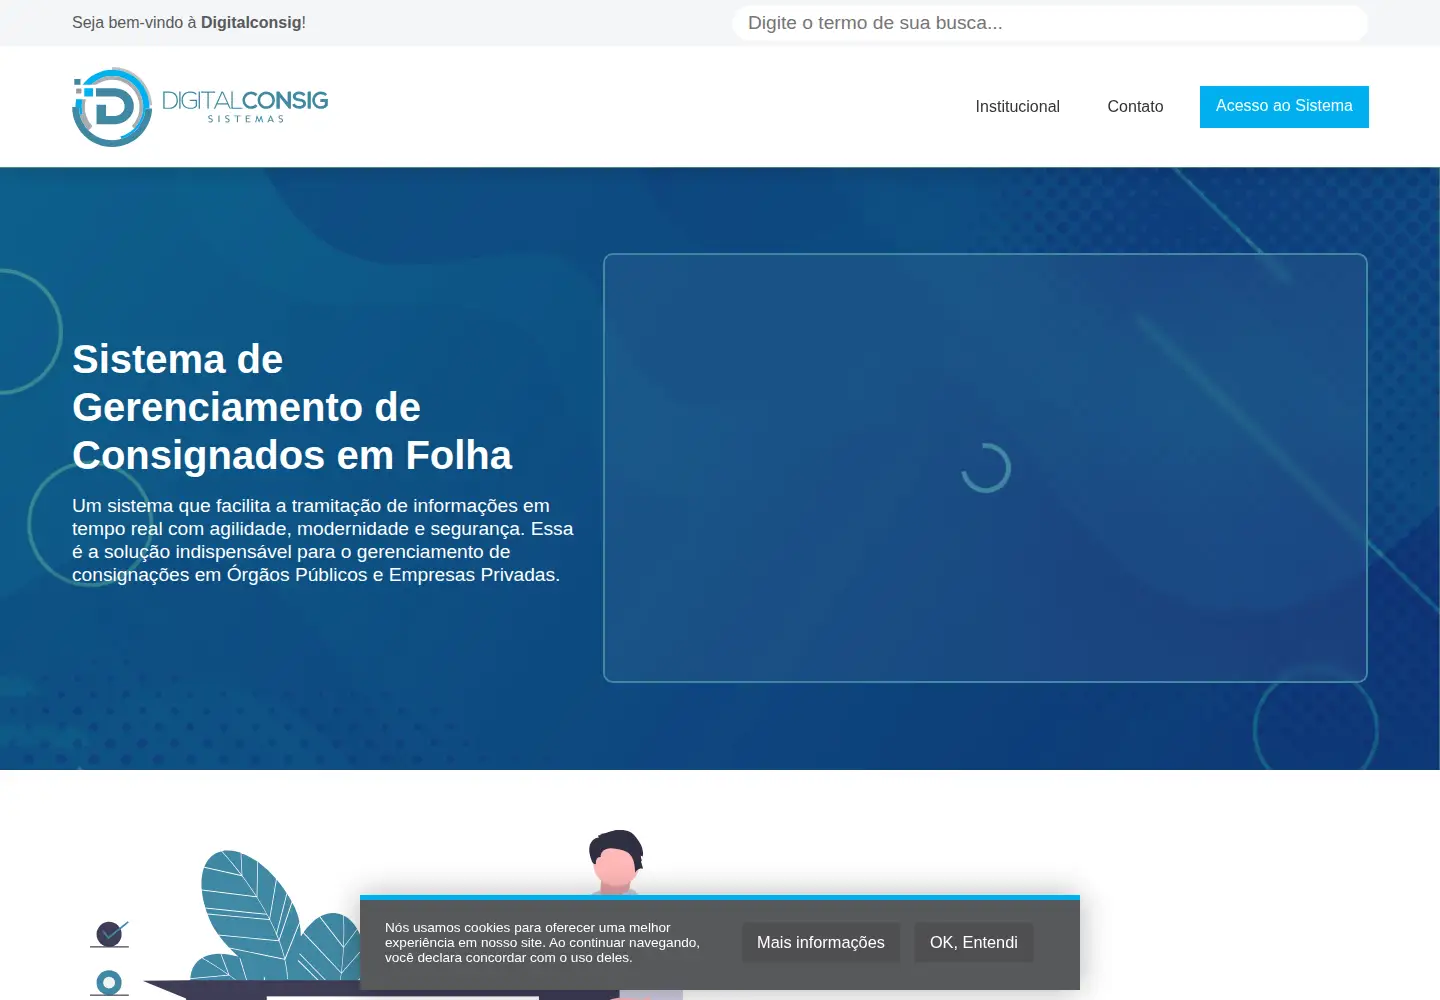1440x1000 pixels.
Task: Open the Institucional menu item
Action: click(1017, 107)
